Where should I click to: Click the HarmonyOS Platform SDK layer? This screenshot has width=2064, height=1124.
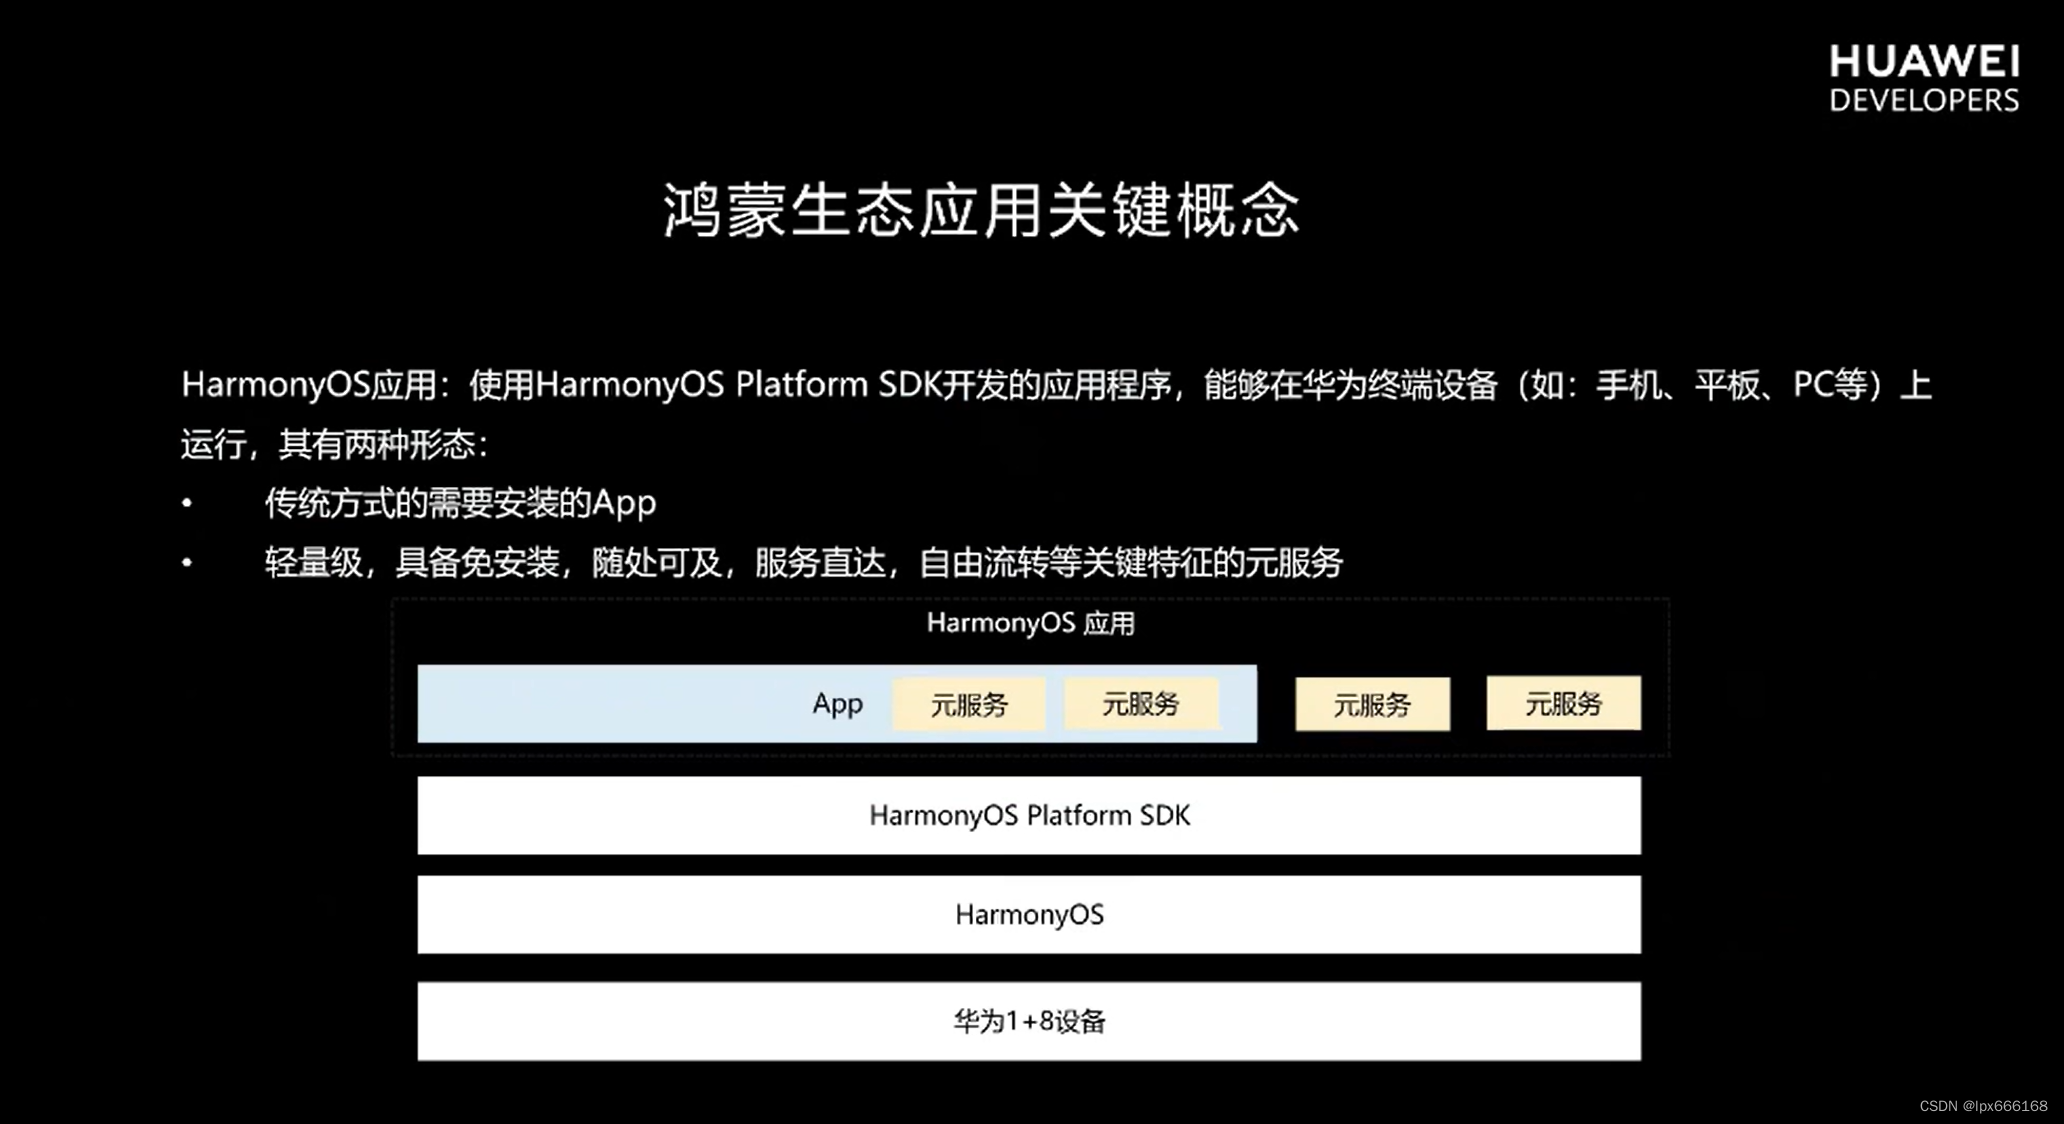pos(1028,814)
